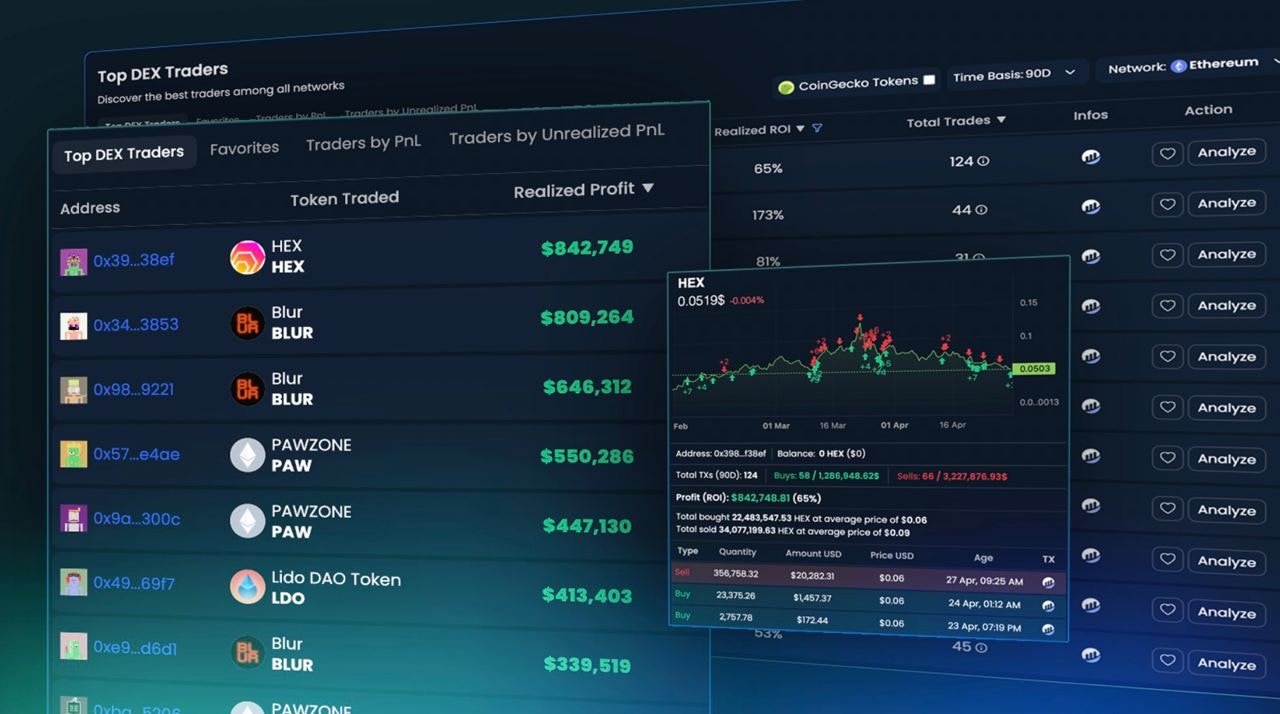Sort by the Total Trades column arrow
Viewport: 1280px width, 714px height.
pyautogui.click(x=1001, y=120)
